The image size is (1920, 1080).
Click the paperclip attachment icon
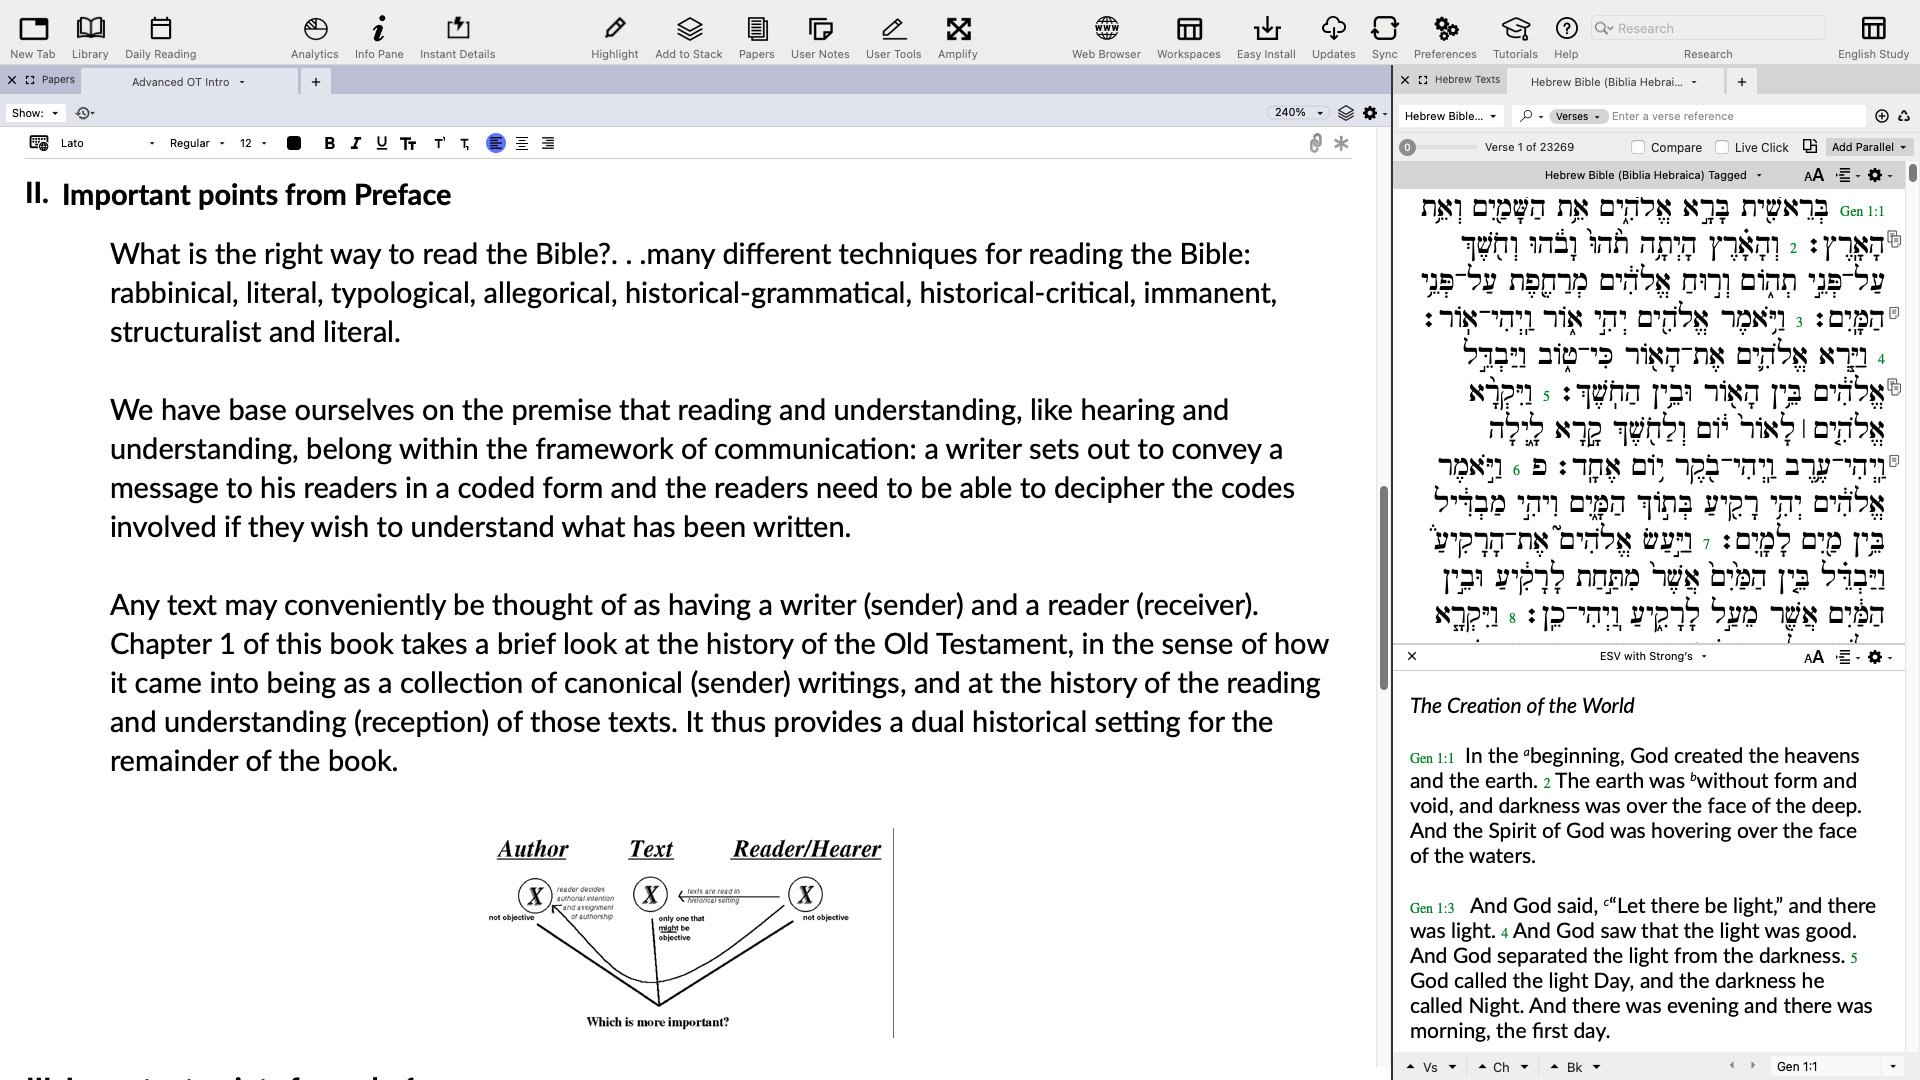pos(1315,143)
